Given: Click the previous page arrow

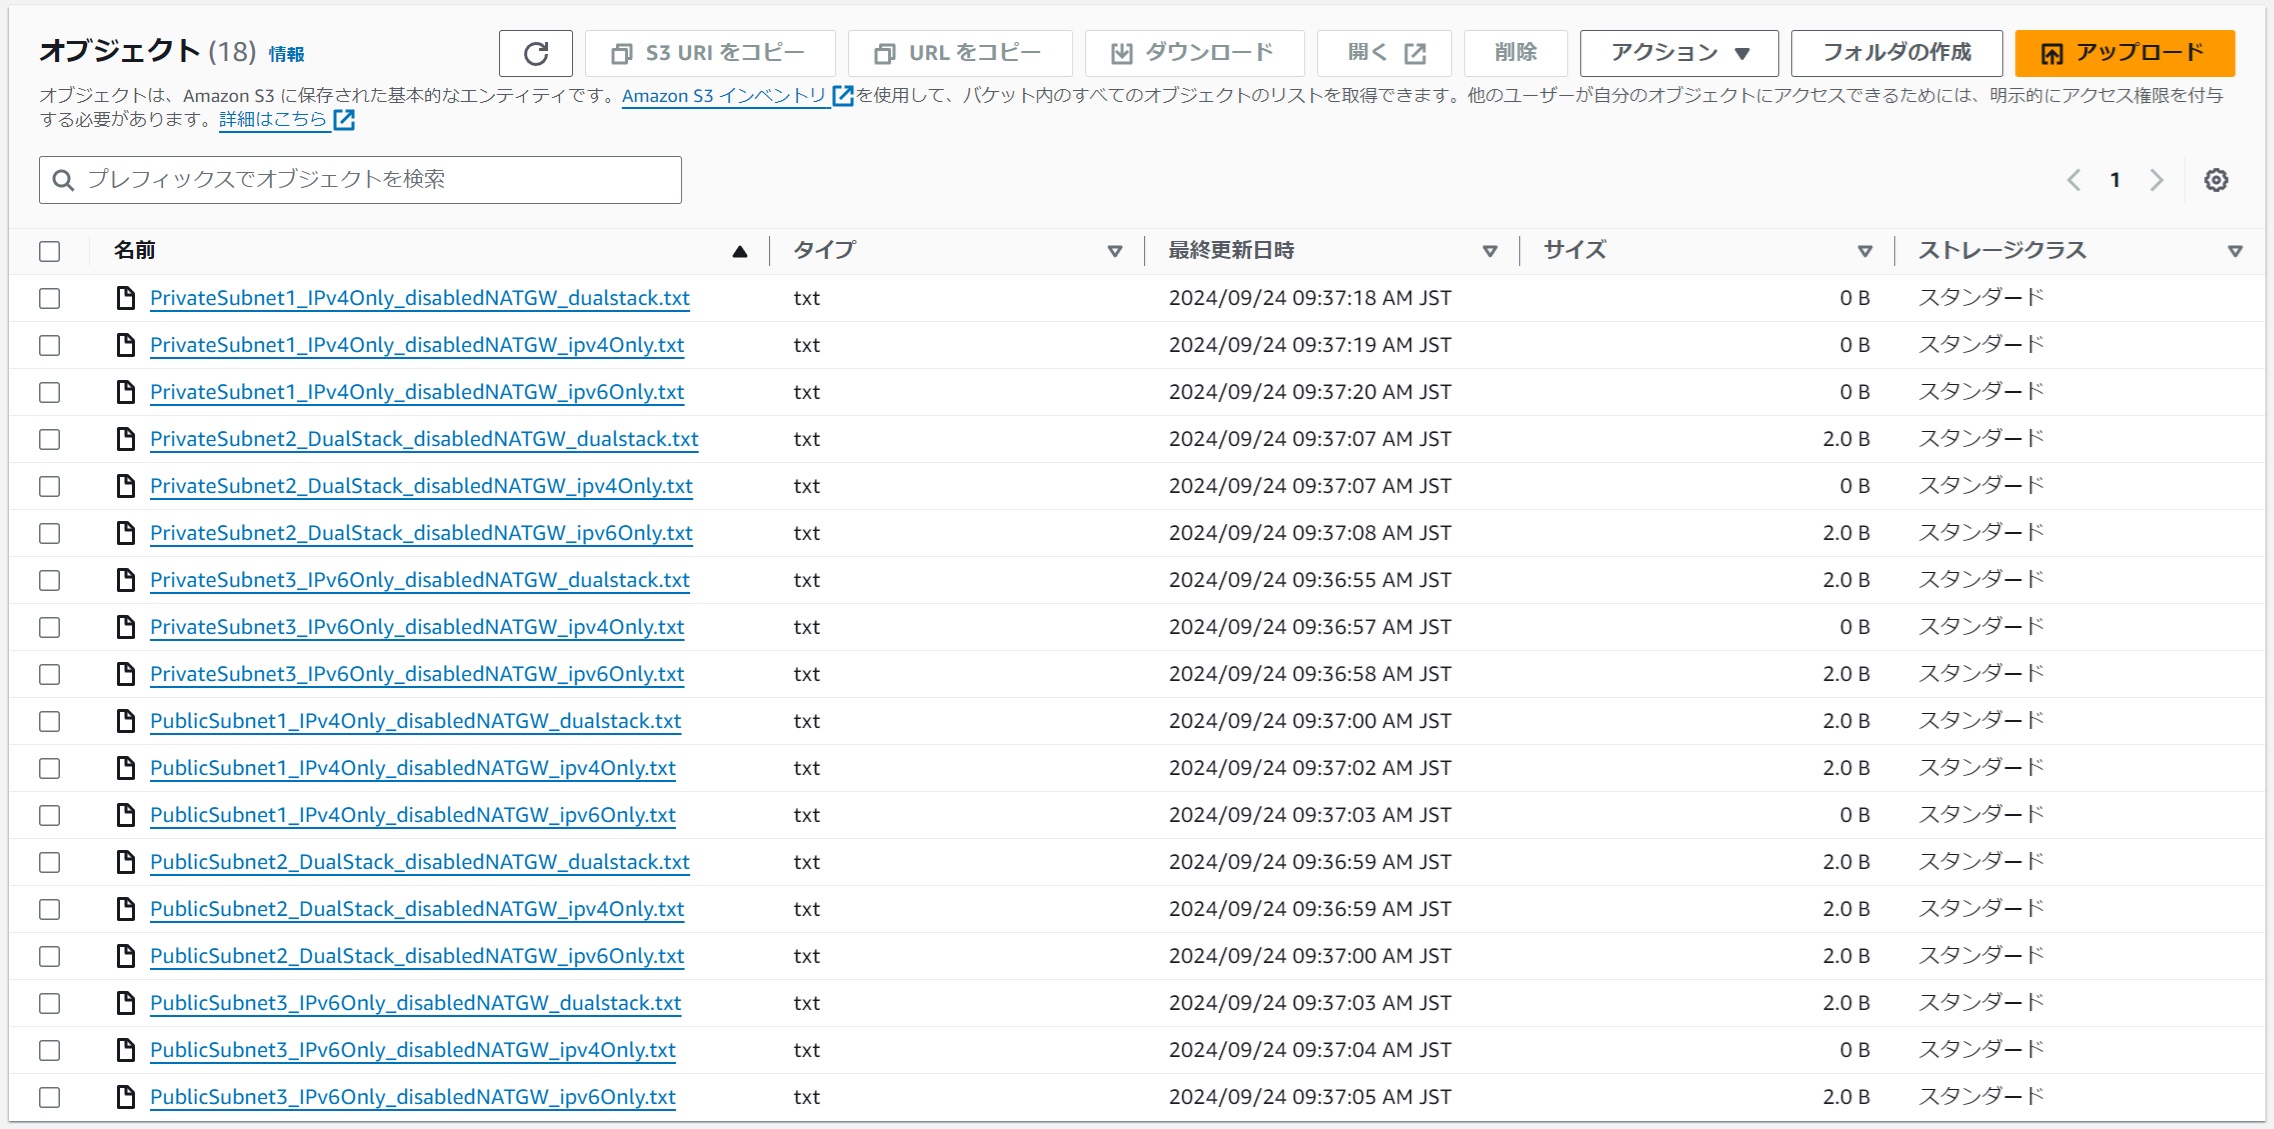Looking at the screenshot, I should 2073,180.
